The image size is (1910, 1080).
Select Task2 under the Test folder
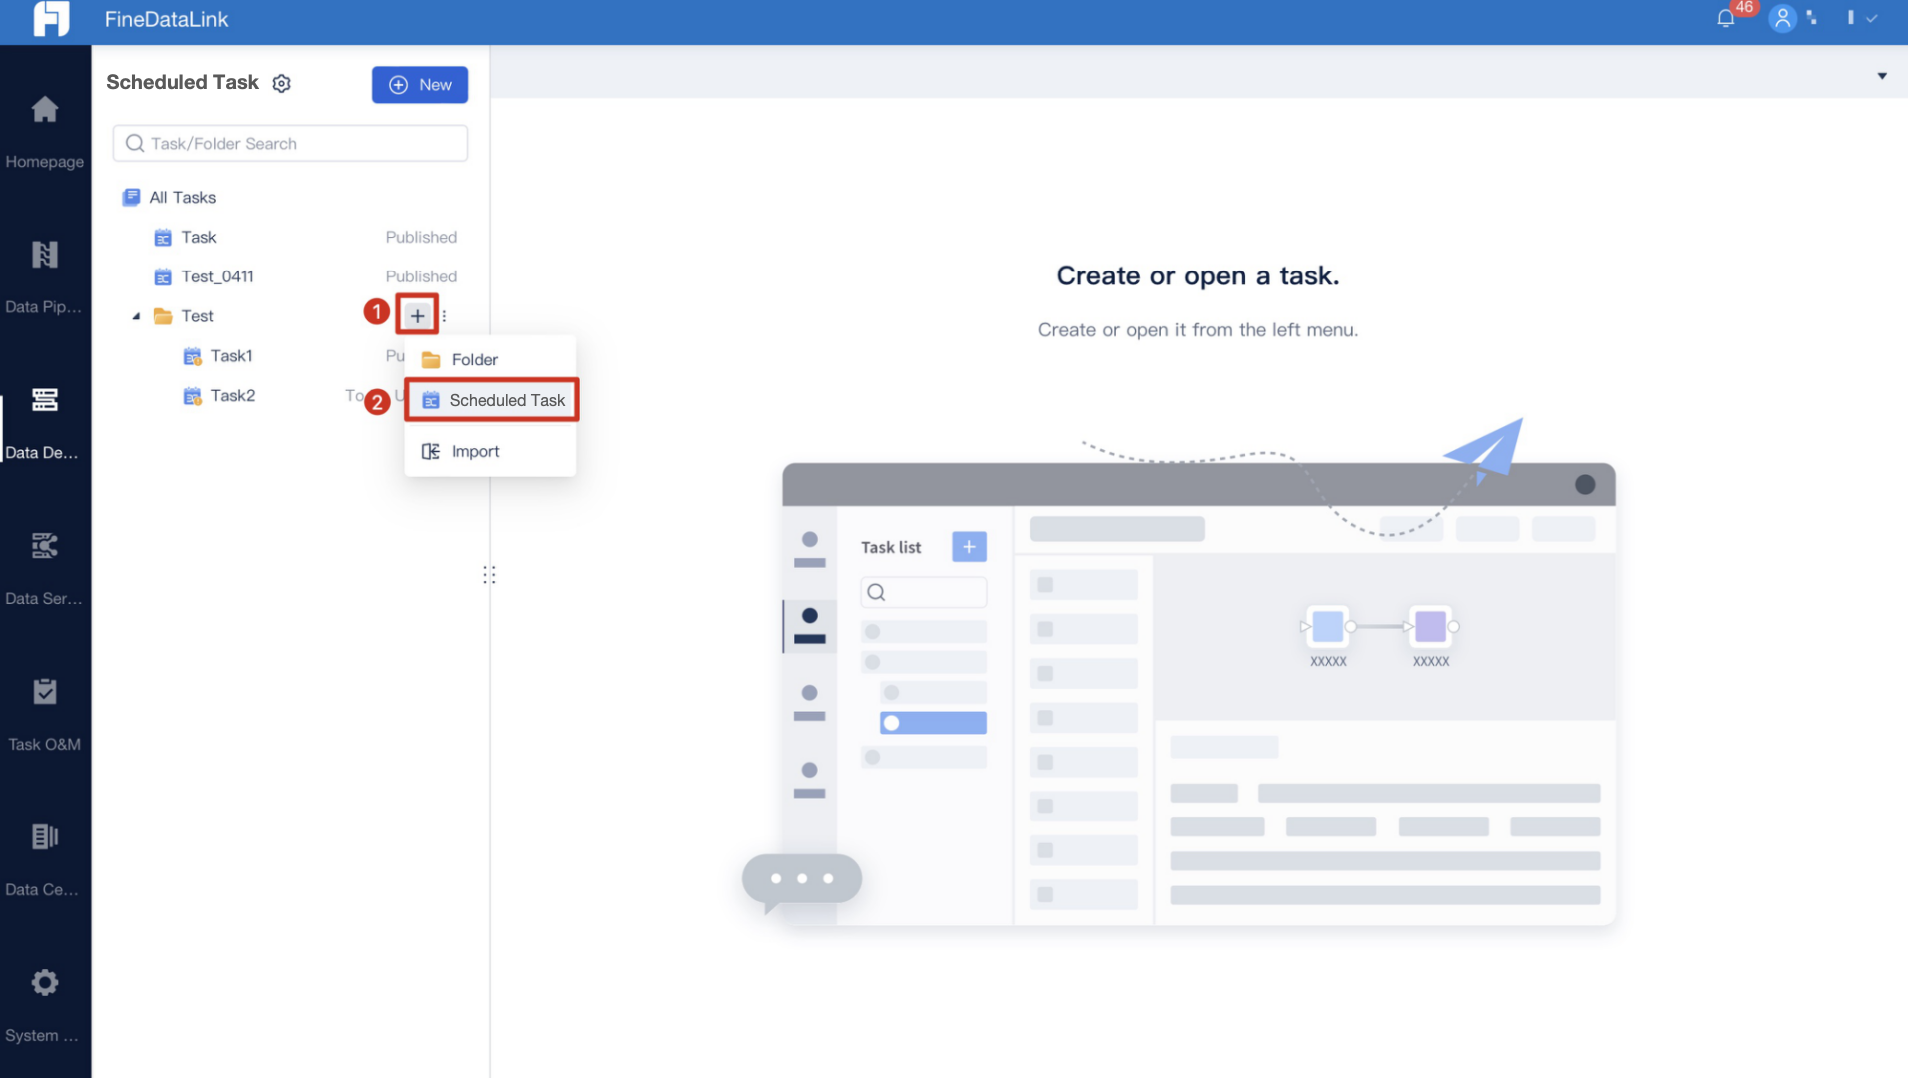tap(231, 395)
